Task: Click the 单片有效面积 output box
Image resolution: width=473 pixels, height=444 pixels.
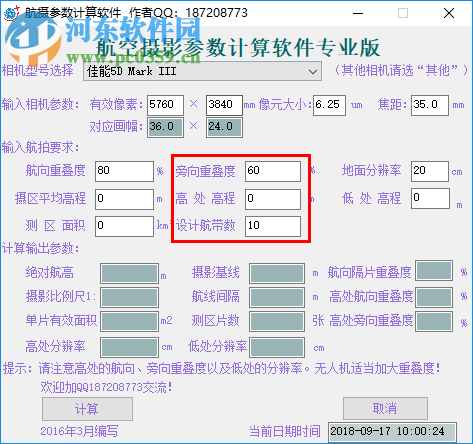Action: click(x=130, y=321)
